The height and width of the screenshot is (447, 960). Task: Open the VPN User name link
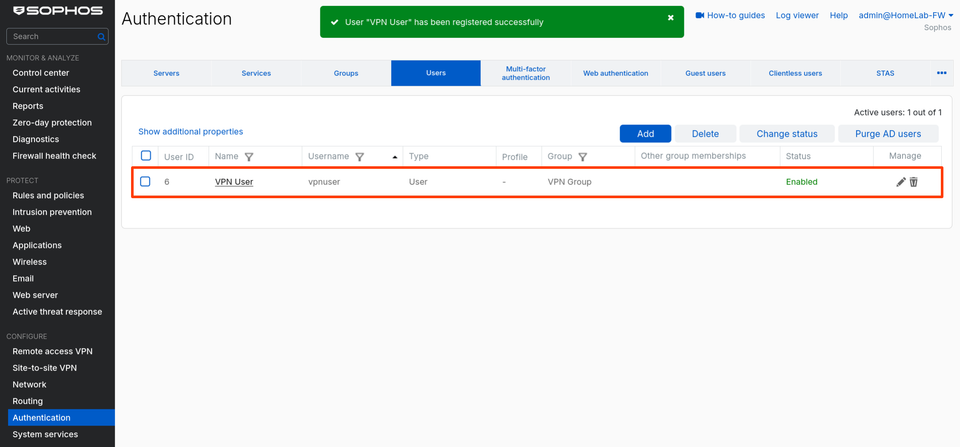(x=234, y=182)
